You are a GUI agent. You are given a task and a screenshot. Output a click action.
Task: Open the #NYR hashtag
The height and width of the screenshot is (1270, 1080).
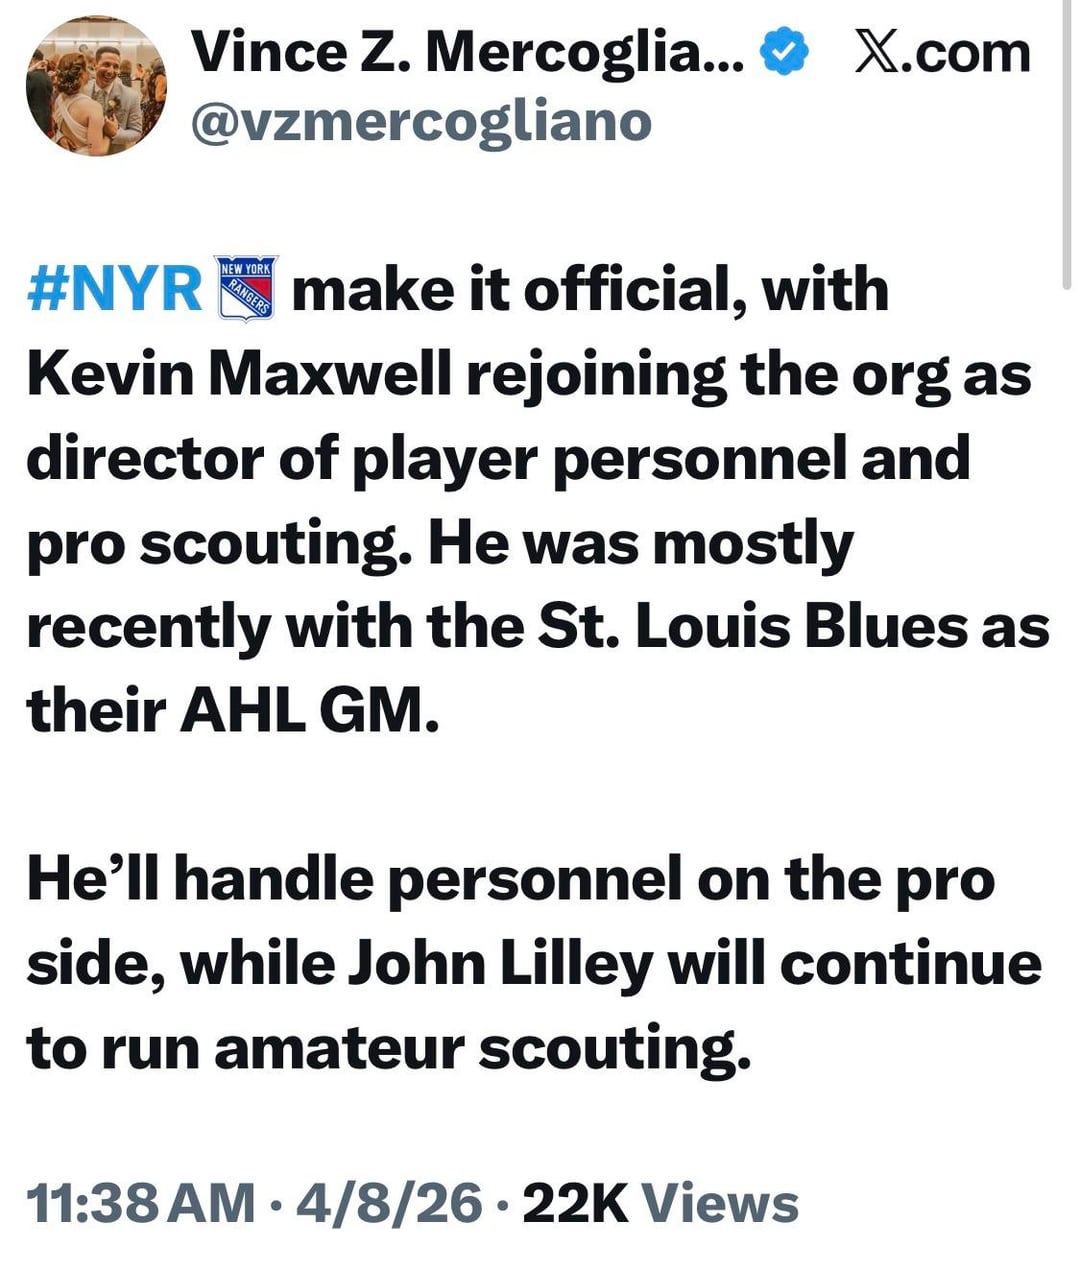[115, 290]
